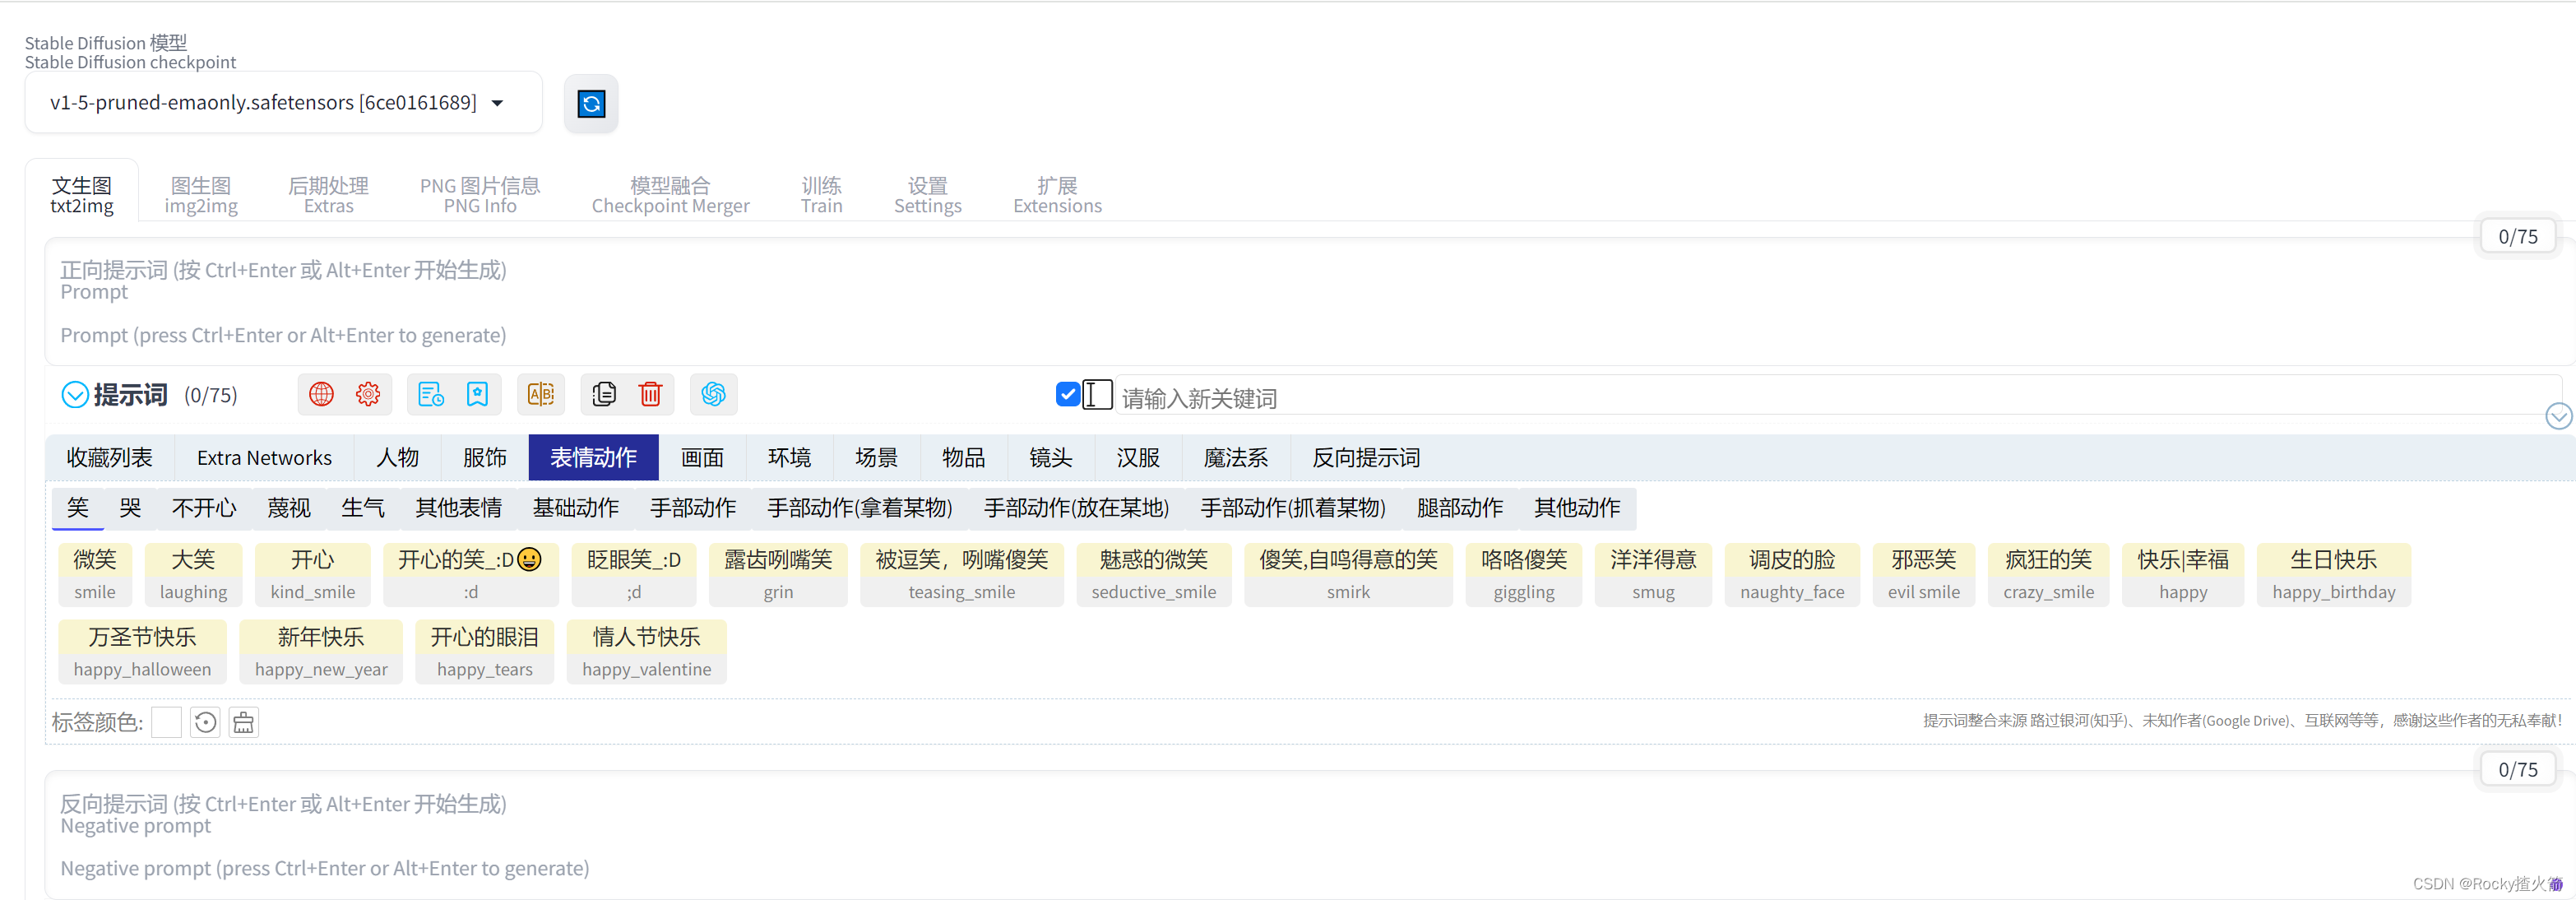Delete prompt with the red trash icon
The height and width of the screenshot is (900, 2576).
tap(651, 394)
